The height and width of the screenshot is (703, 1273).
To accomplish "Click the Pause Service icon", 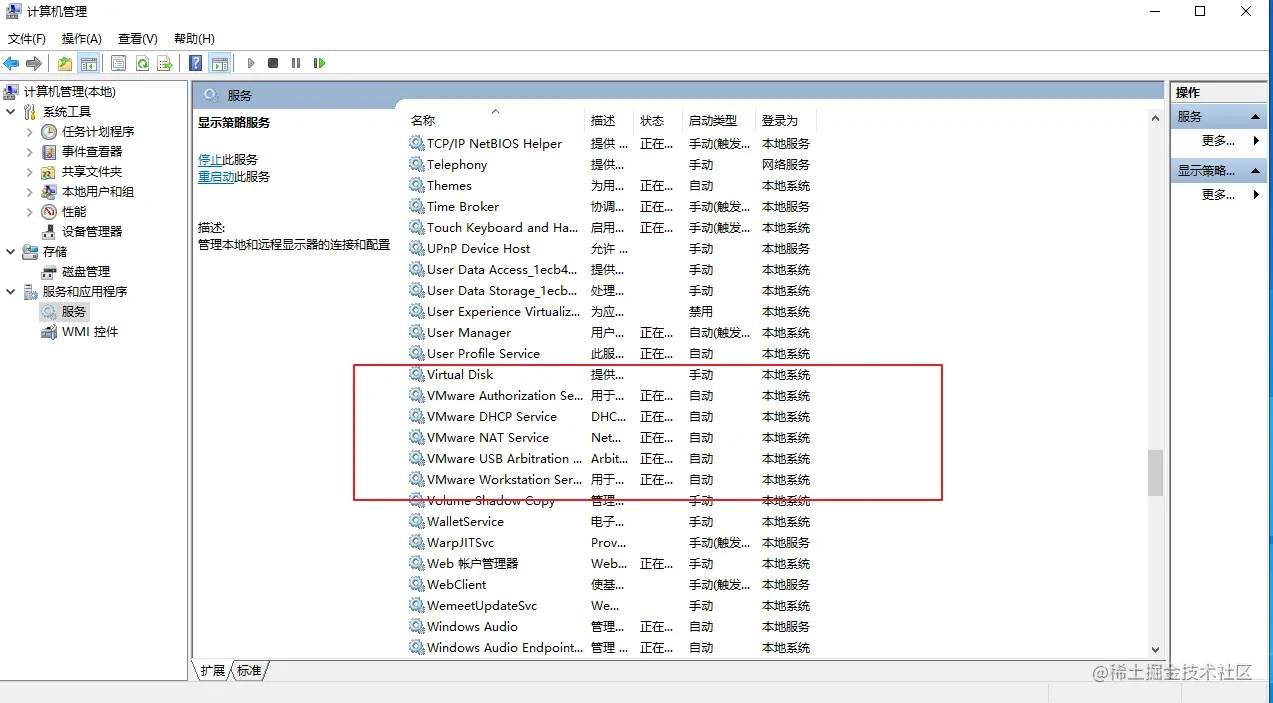I will pos(296,63).
